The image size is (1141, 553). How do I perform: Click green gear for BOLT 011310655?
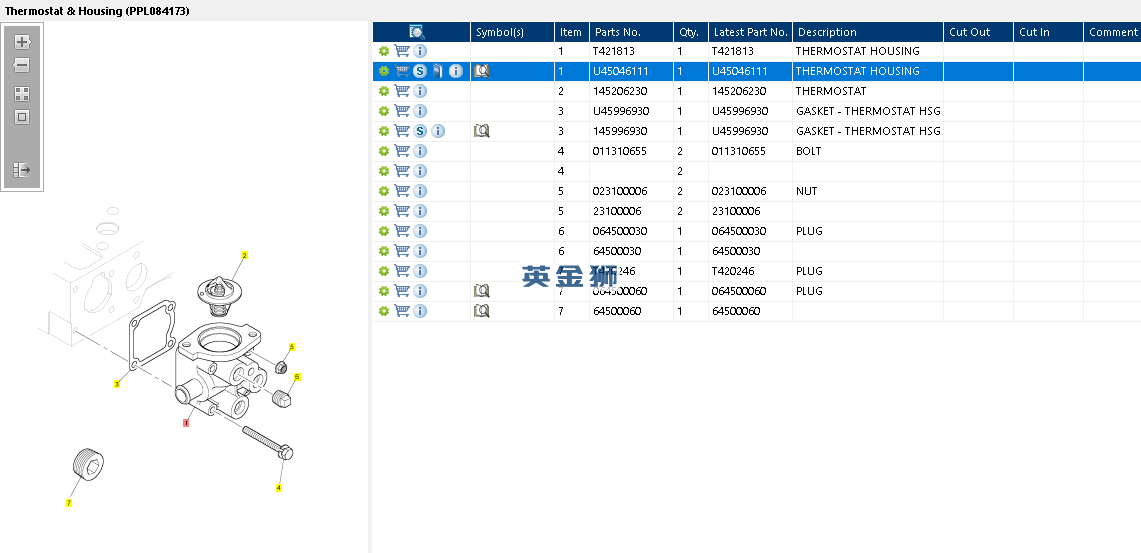[x=383, y=151]
